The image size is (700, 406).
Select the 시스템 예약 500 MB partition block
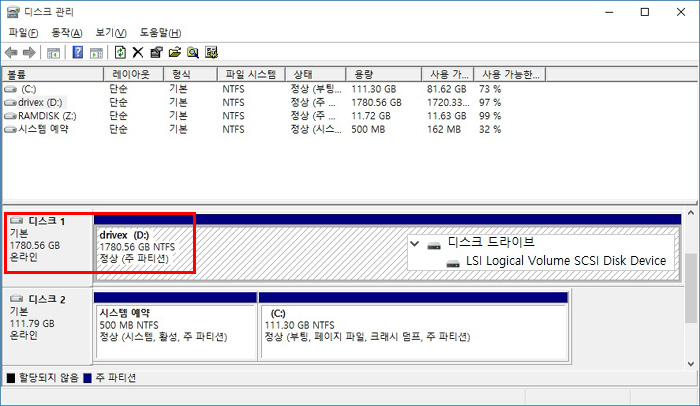(x=175, y=326)
